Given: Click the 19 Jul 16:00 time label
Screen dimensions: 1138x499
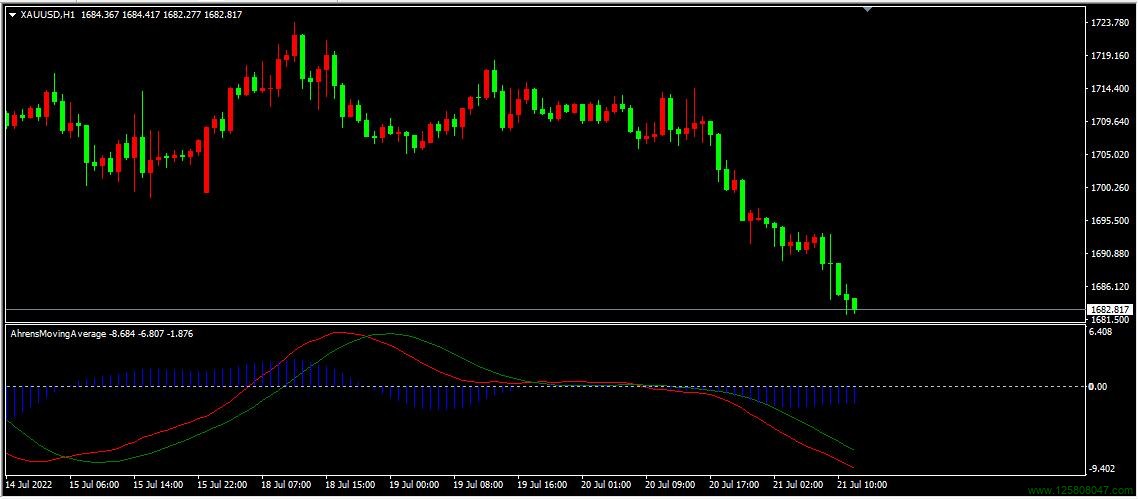Looking at the screenshot, I should tap(541, 484).
